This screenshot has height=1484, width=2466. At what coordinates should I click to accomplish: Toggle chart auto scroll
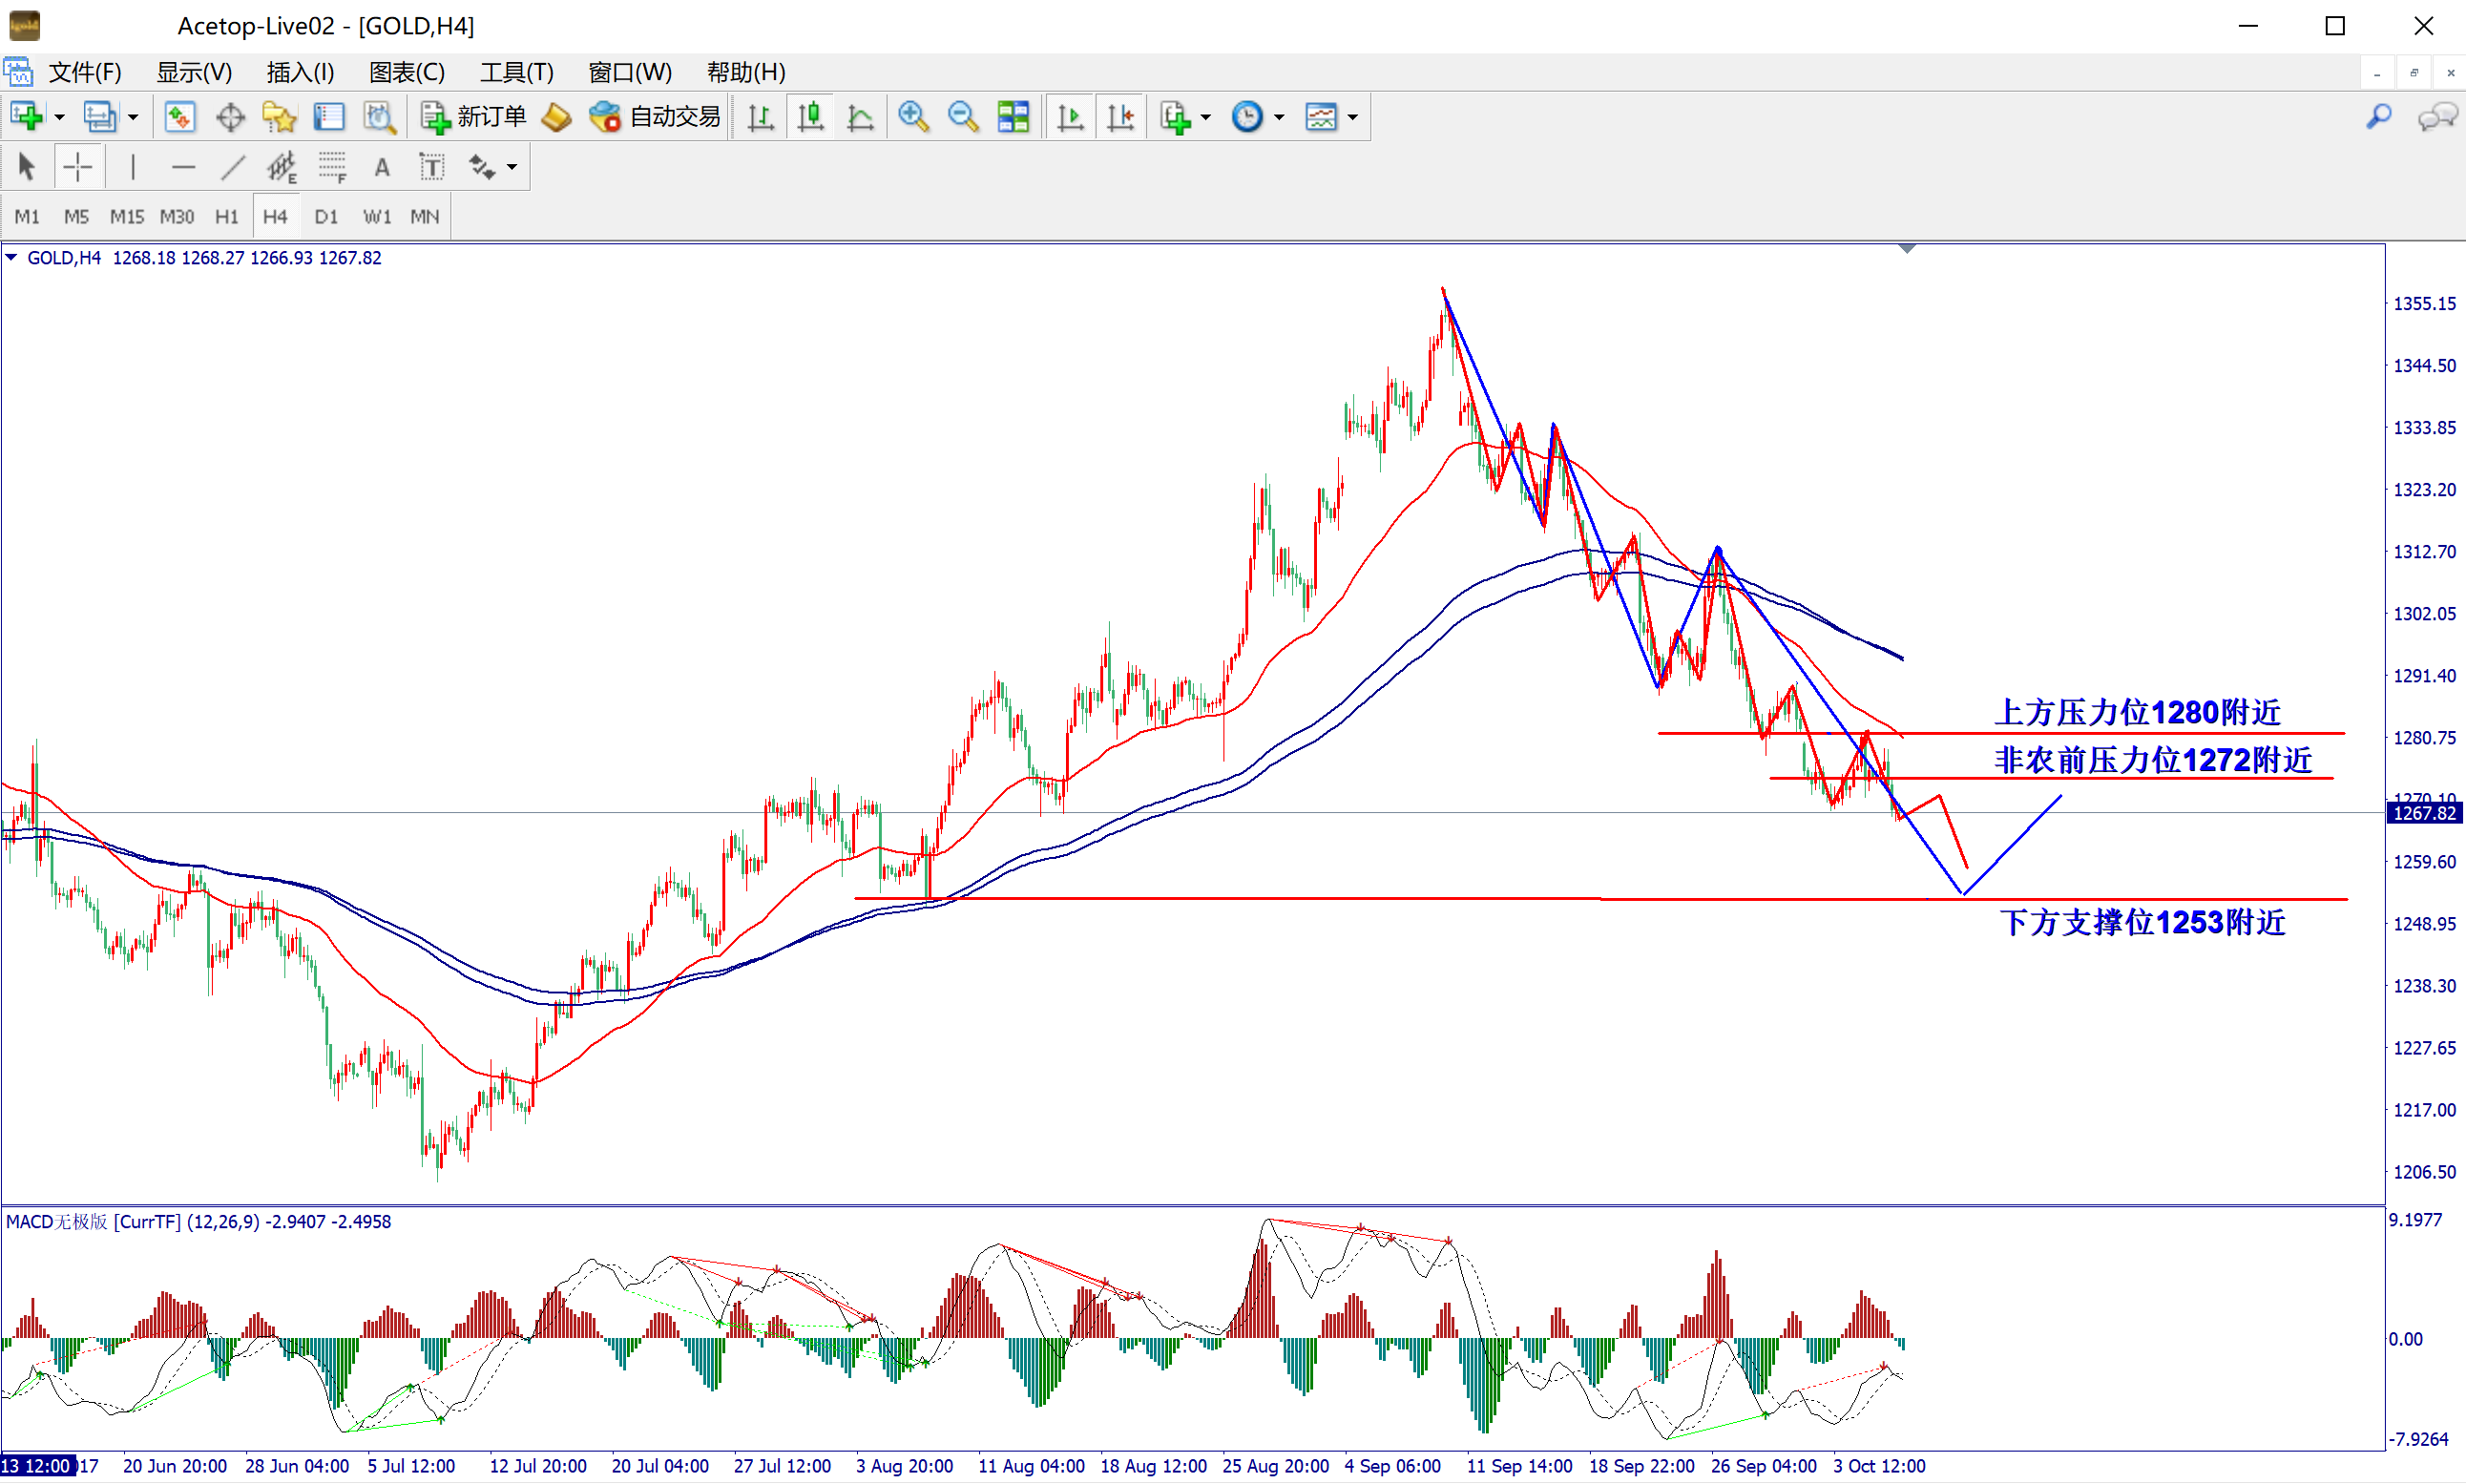click(1070, 117)
